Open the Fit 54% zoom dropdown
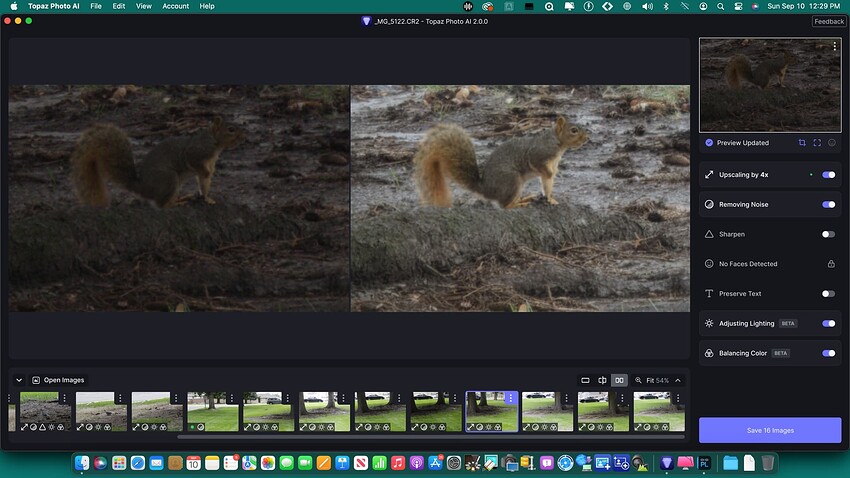The height and width of the screenshot is (478, 850). point(660,380)
